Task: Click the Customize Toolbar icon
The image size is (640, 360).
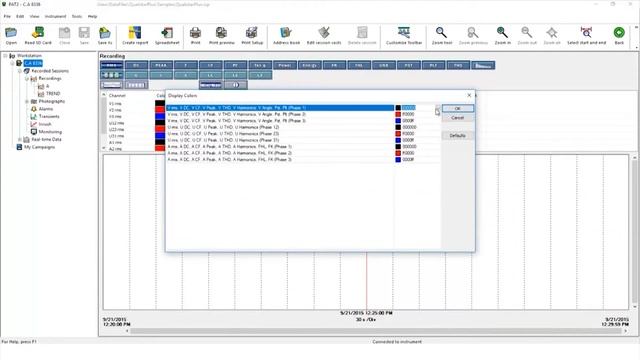Action: (x=404, y=36)
